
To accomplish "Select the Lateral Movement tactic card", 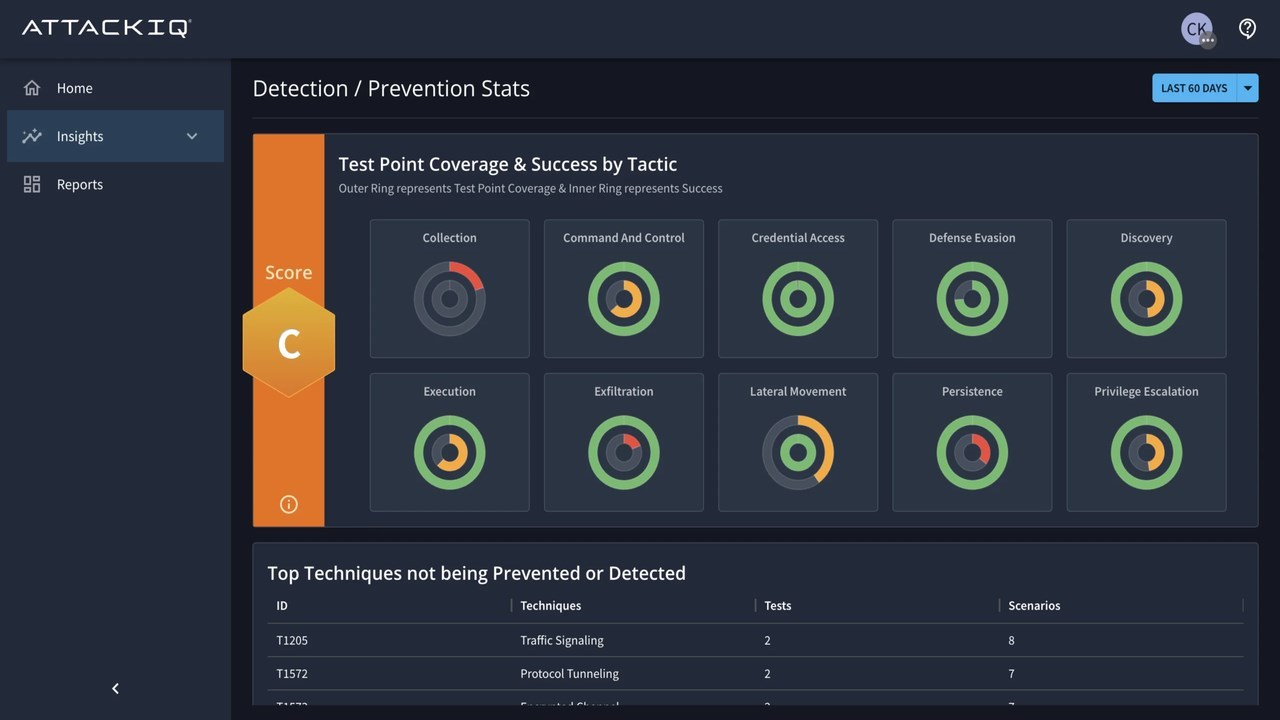I will coord(798,442).
